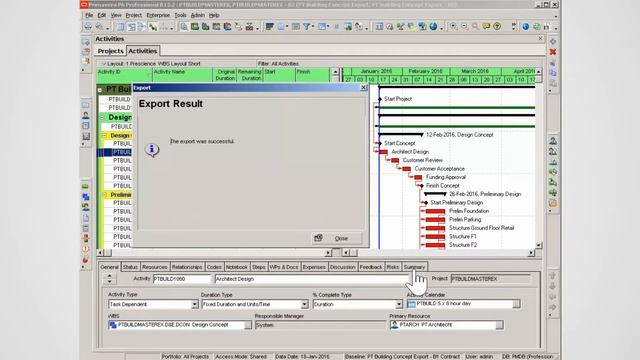Open the Admin menu
Screen dimensions: 640x360
click(x=198, y=15)
